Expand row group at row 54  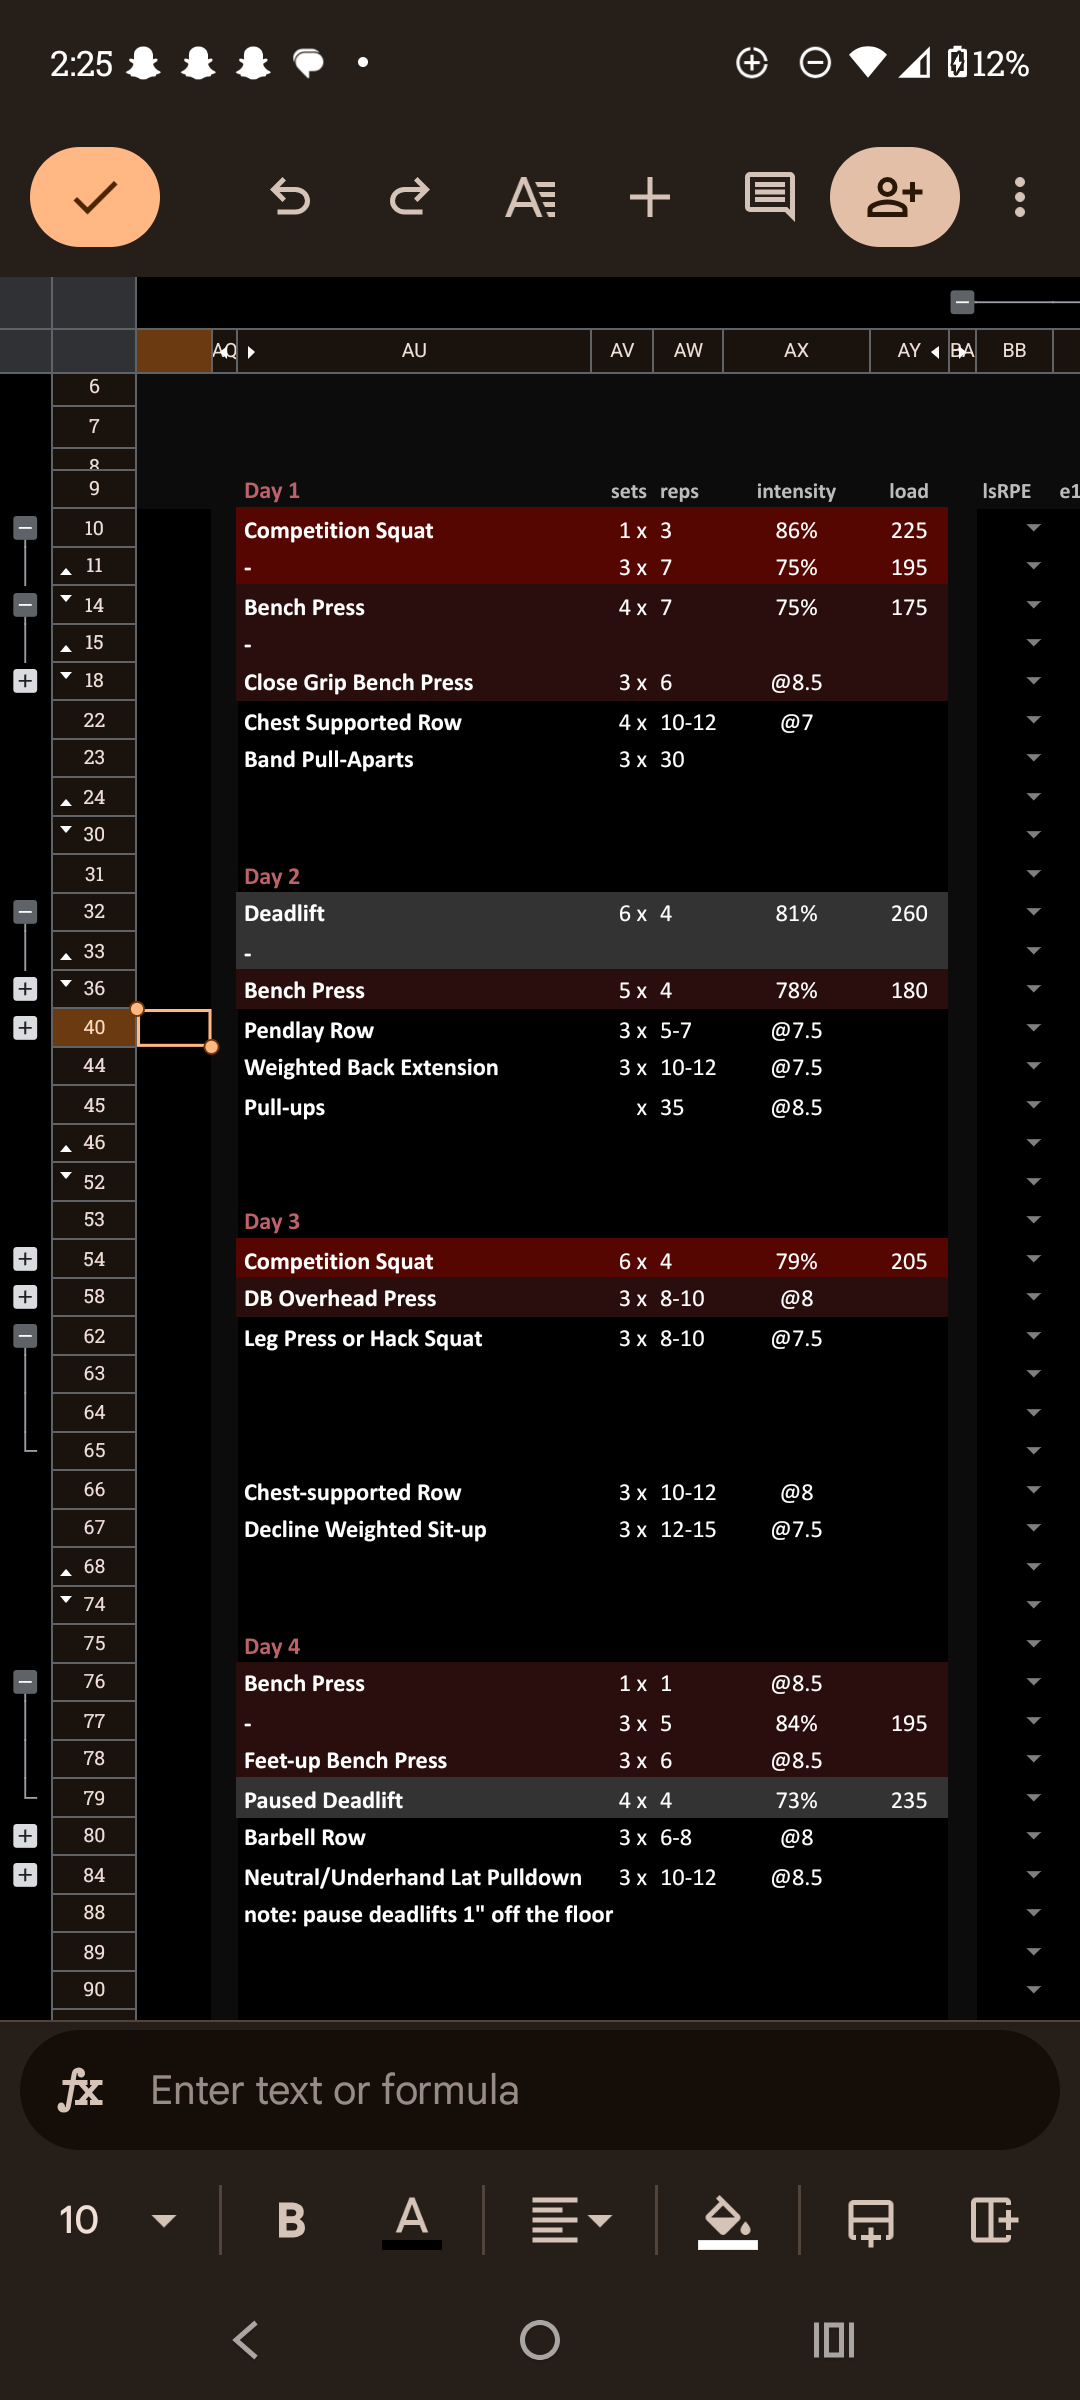coord(25,1259)
